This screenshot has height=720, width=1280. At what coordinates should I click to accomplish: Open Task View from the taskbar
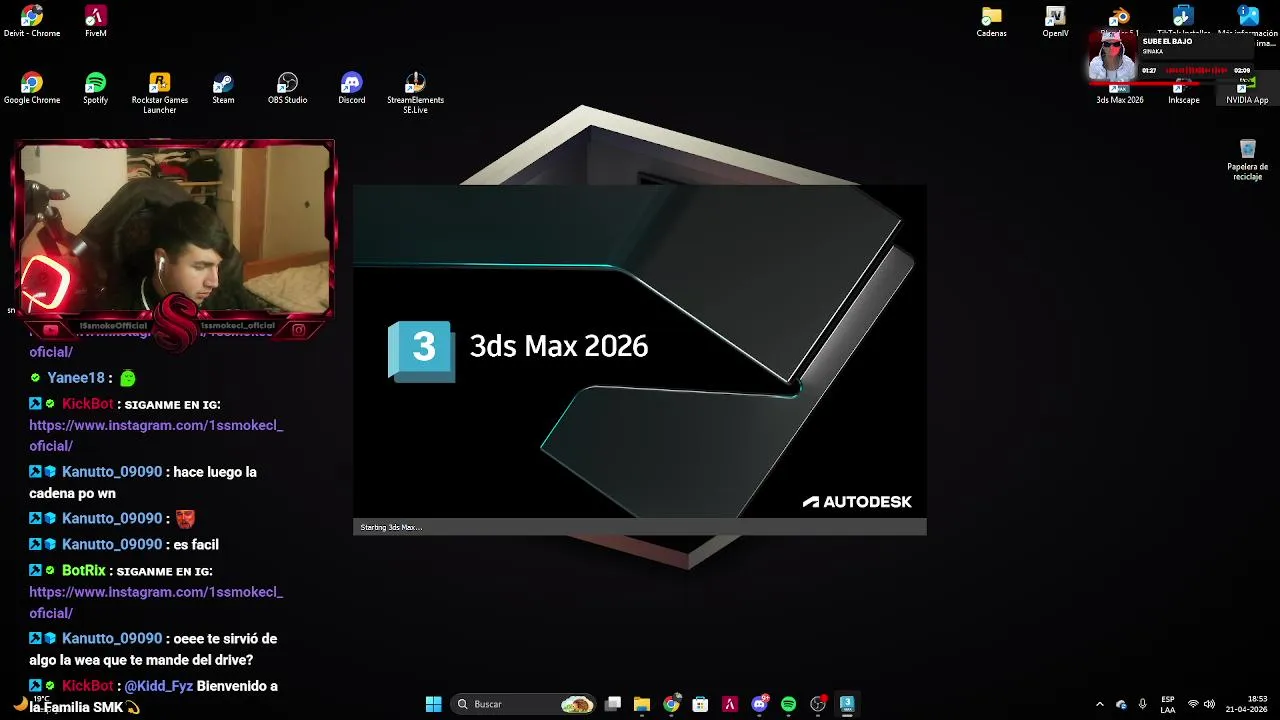pos(613,704)
